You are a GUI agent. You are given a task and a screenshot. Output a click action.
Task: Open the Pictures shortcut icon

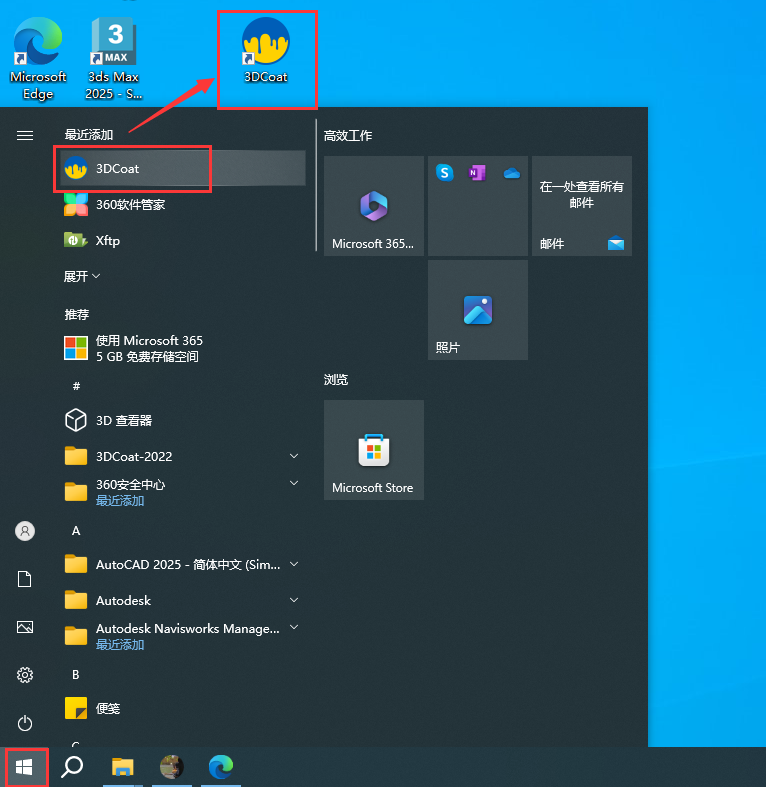pyautogui.click(x=25, y=627)
